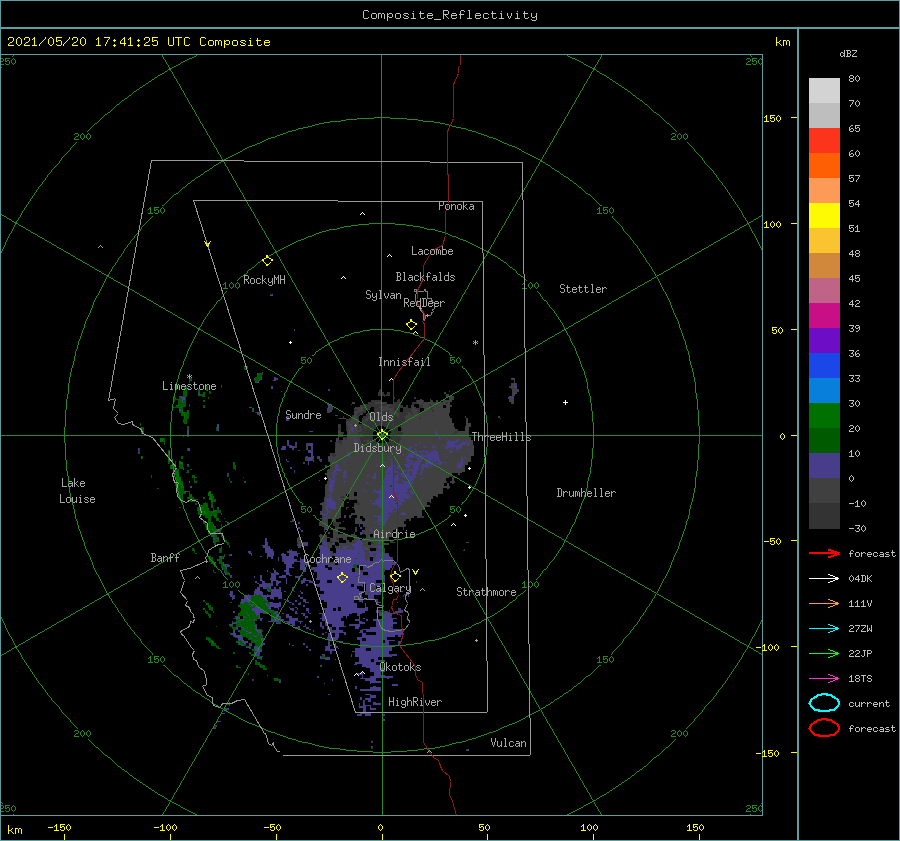The height and width of the screenshot is (841, 900).
Task: Click the Banff label
Action: pos(165,557)
